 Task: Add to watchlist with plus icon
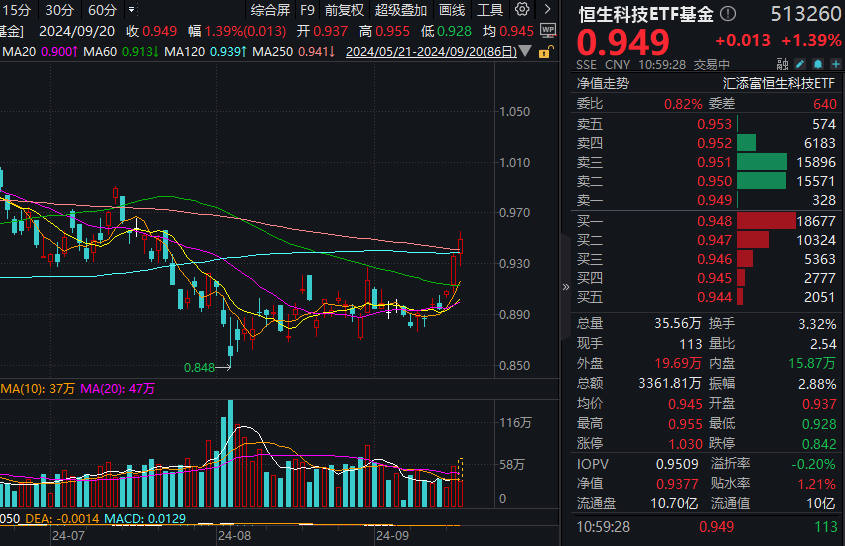pyautogui.click(x=835, y=65)
